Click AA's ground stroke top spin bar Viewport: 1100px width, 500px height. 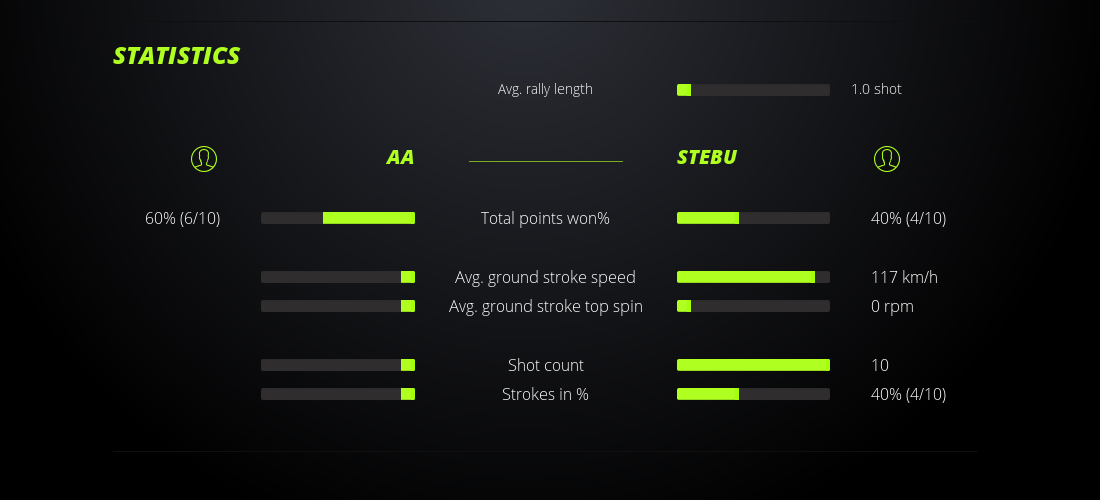tap(338, 306)
